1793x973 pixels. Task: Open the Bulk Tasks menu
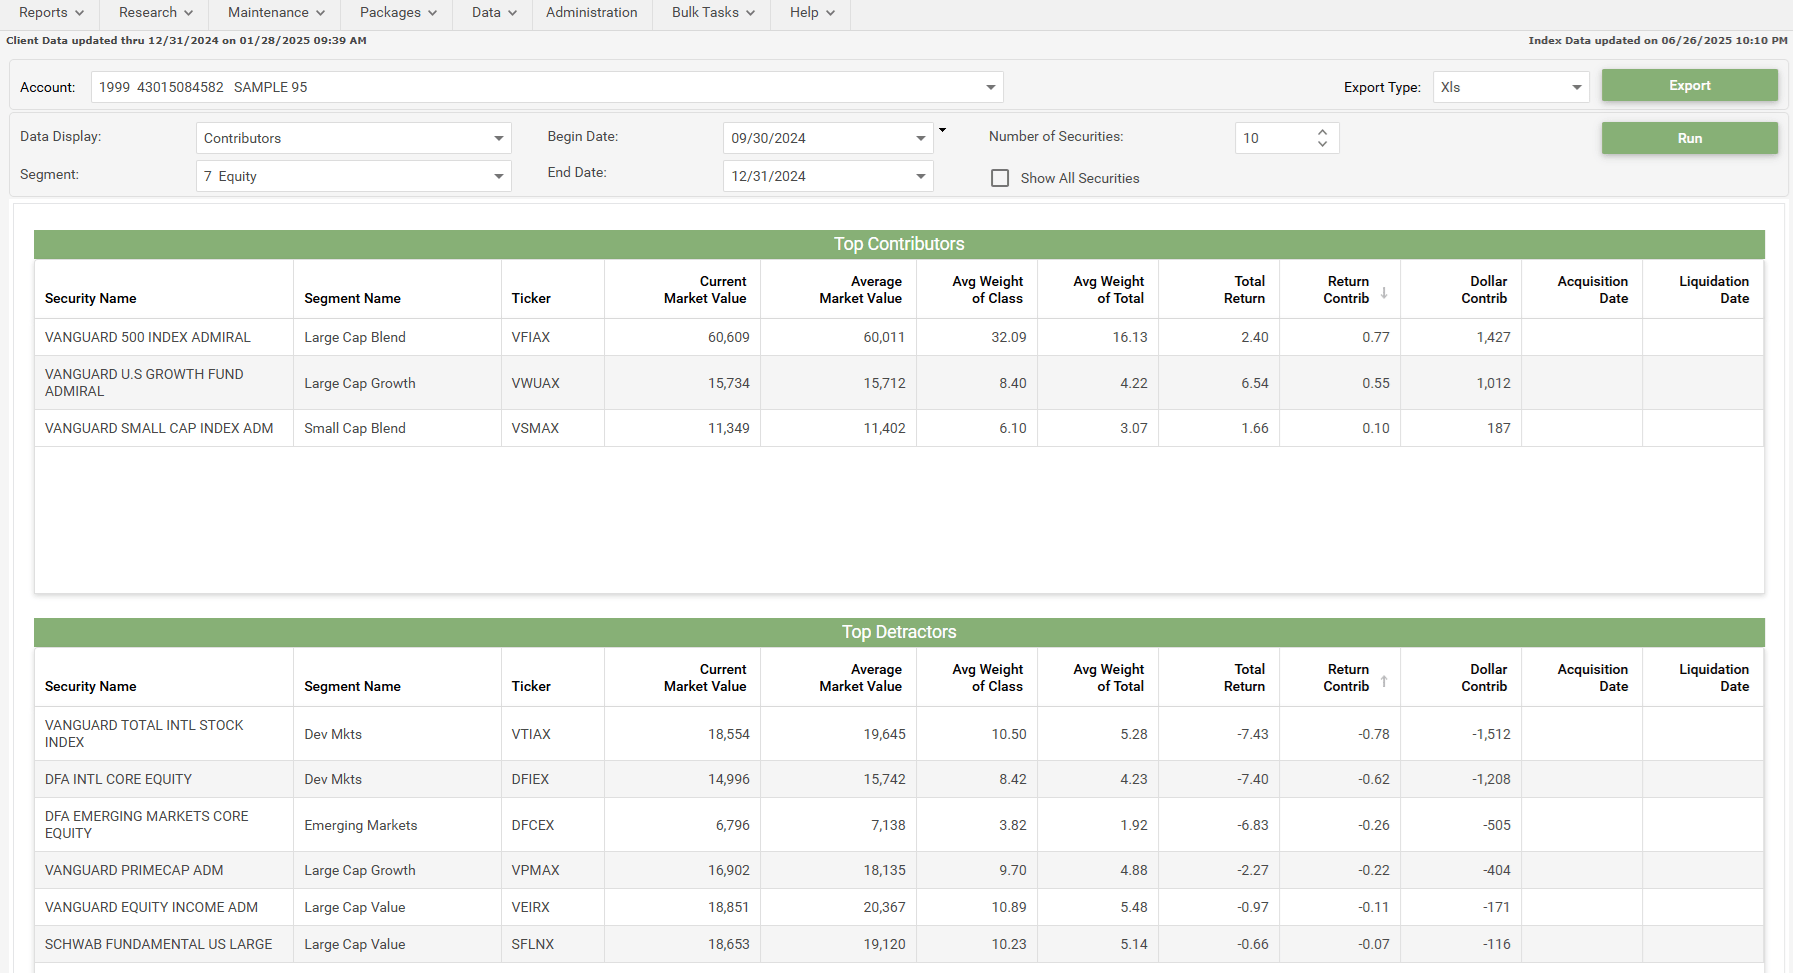713,13
